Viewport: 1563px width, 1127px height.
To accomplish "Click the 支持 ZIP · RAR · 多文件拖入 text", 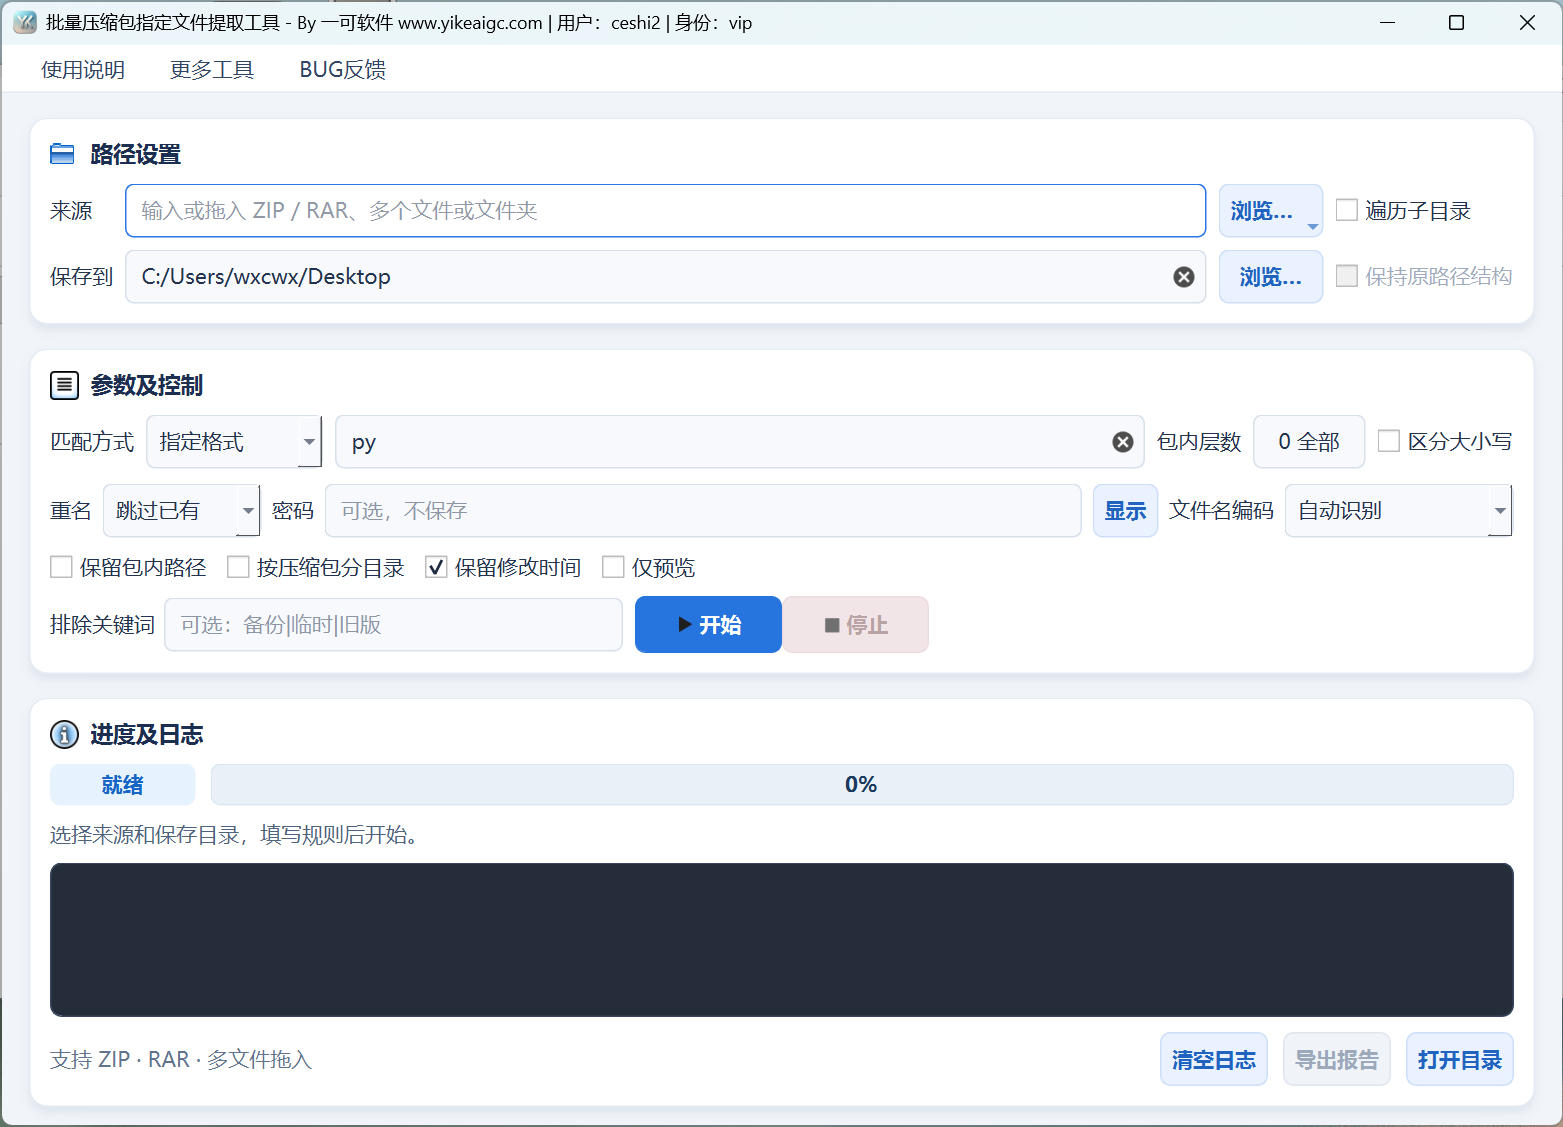I will [x=181, y=1060].
